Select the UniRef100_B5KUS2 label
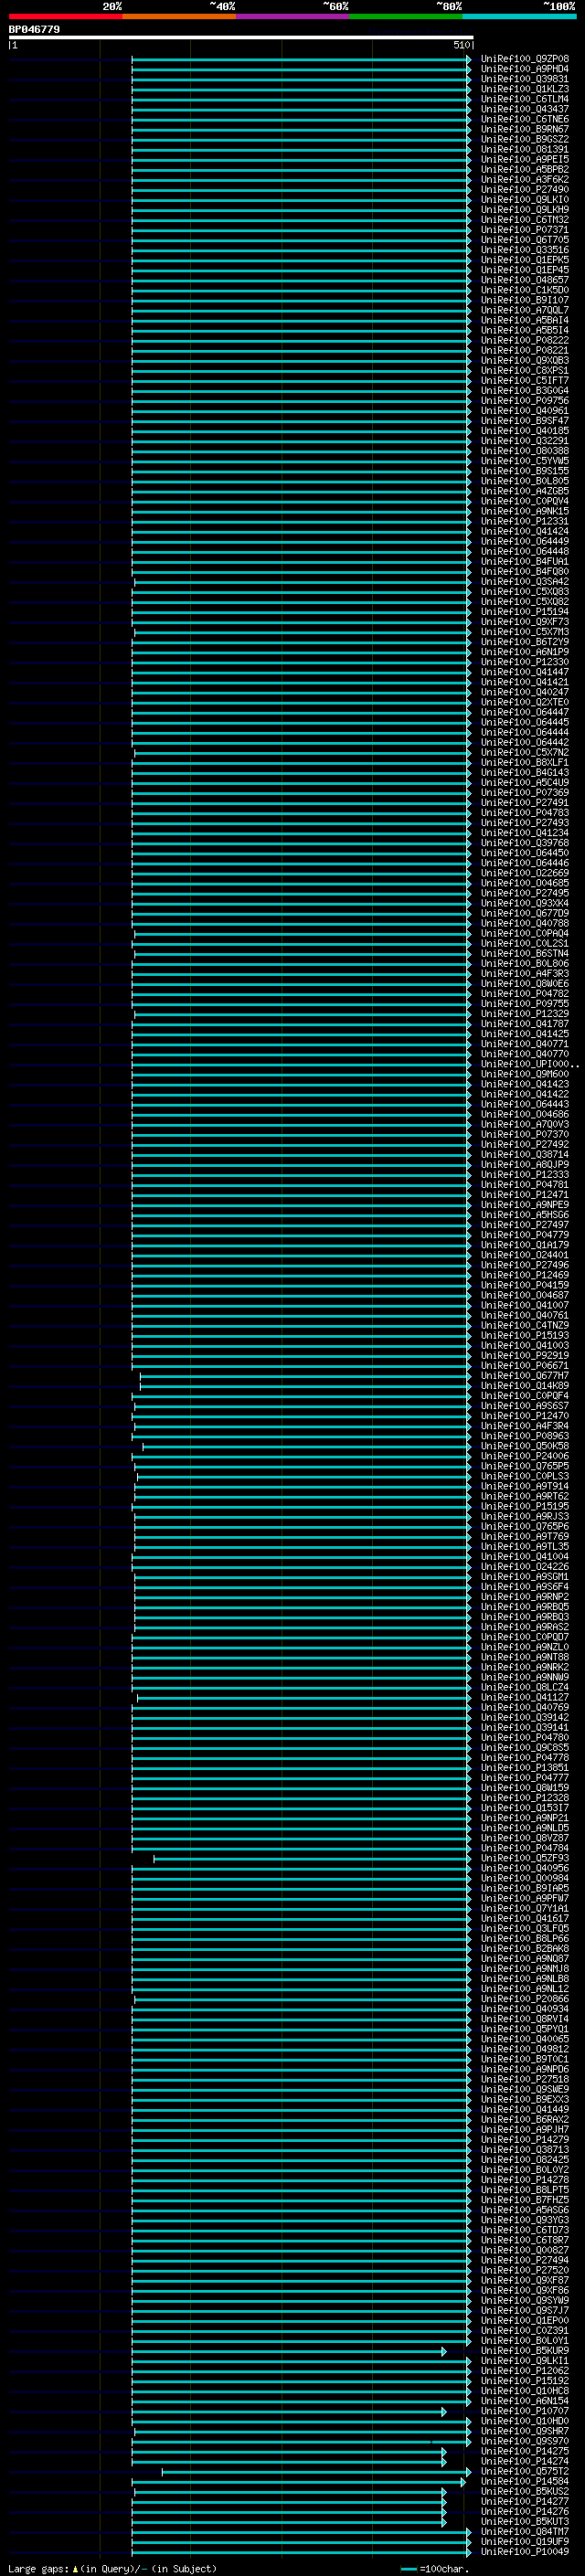Screen dimensions: 585x2576 click(x=524, y=2491)
